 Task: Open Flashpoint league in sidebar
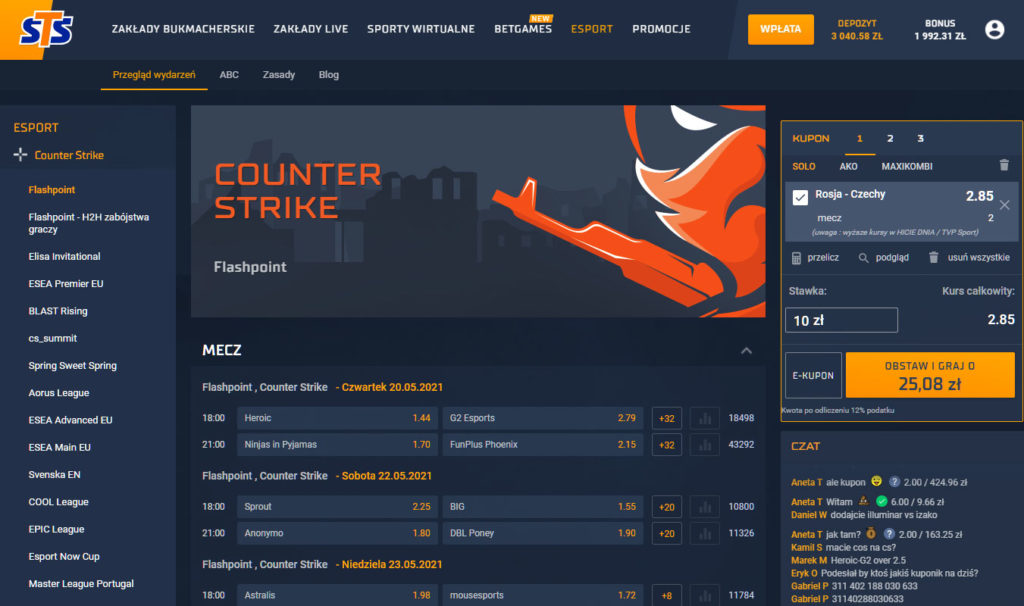click(52, 189)
